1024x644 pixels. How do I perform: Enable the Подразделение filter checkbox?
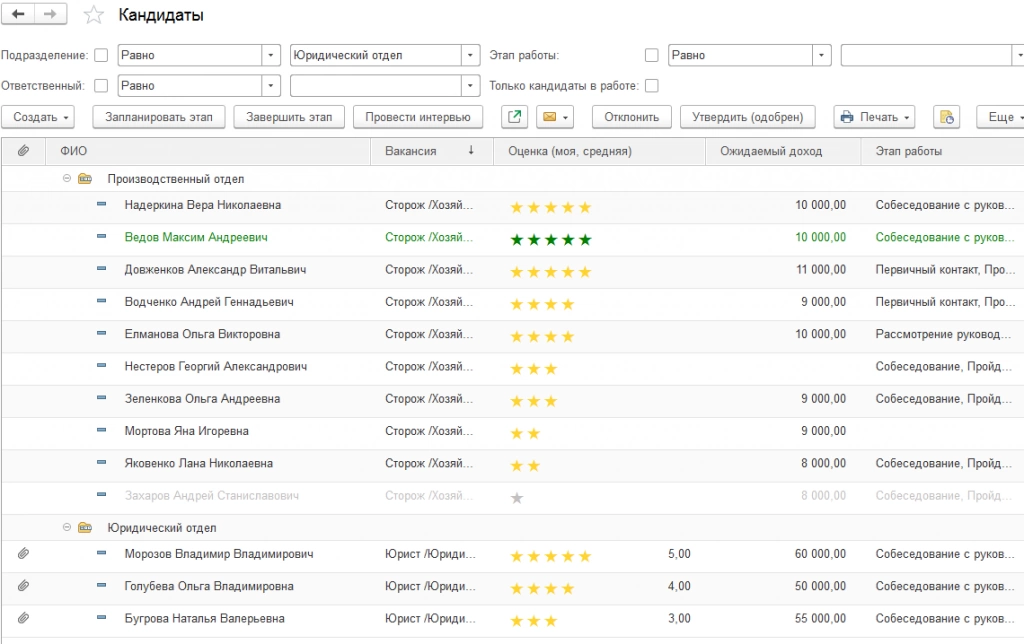(101, 55)
